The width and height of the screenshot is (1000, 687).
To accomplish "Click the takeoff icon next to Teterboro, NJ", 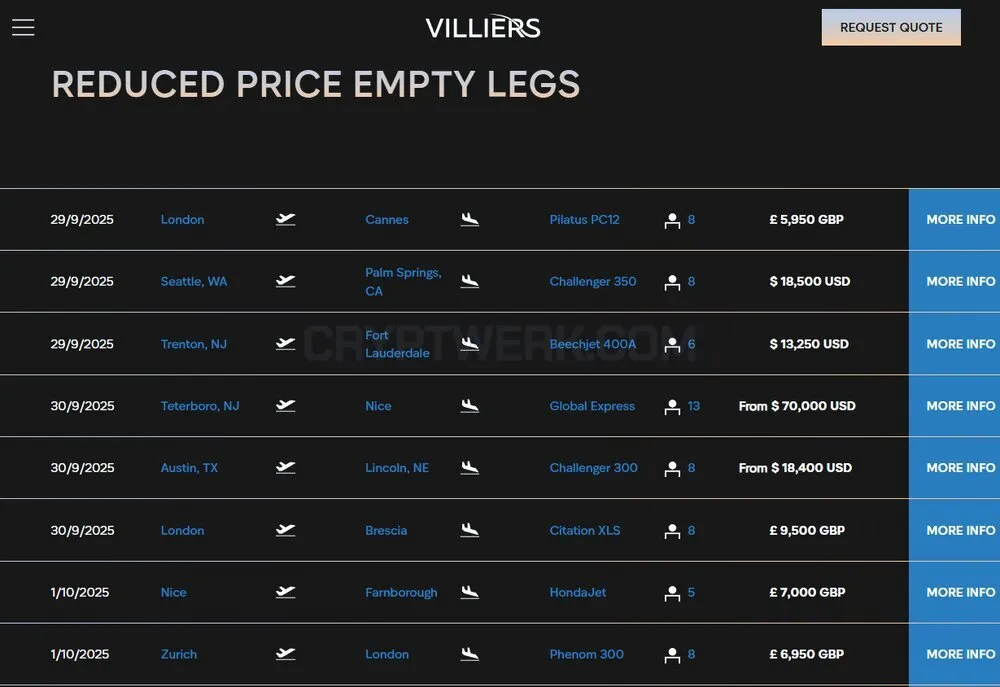I will pyautogui.click(x=285, y=406).
